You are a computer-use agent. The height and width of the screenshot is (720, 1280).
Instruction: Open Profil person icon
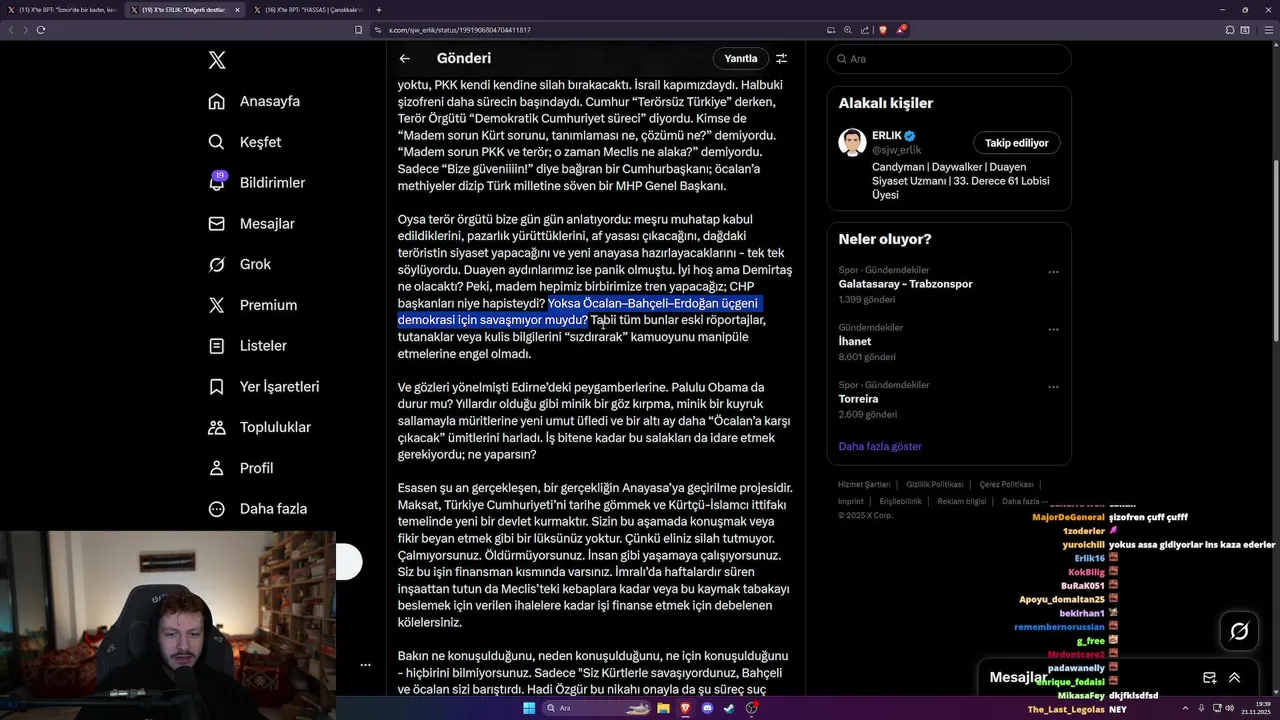pos(217,468)
